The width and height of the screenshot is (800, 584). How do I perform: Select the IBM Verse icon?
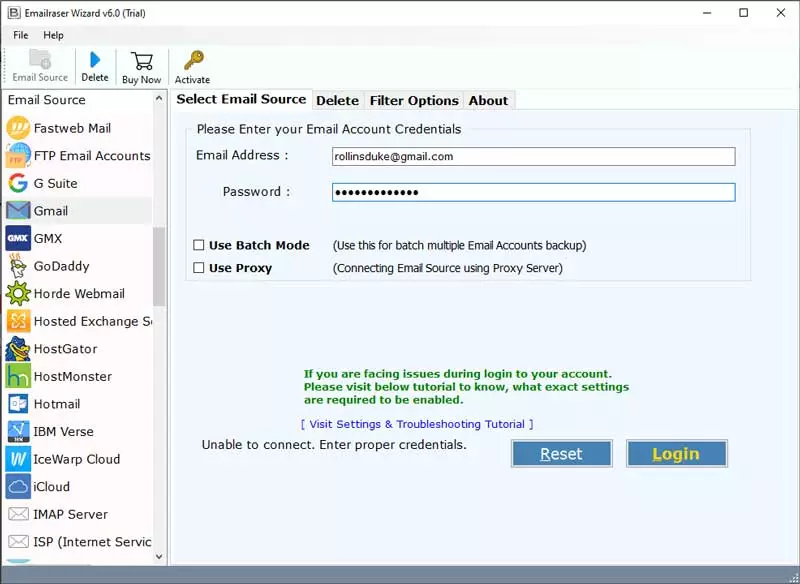pyautogui.click(x=18, y=431)
